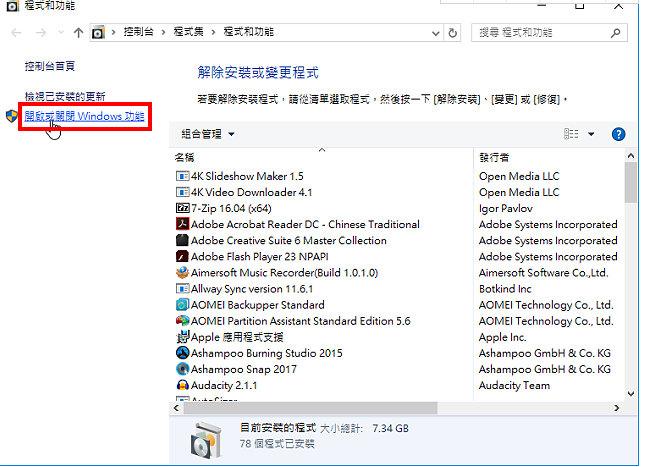Click the Apple 應用程式支援 icon
The height and width of the screenshot is (467, 646).
(x=182, y=337)
